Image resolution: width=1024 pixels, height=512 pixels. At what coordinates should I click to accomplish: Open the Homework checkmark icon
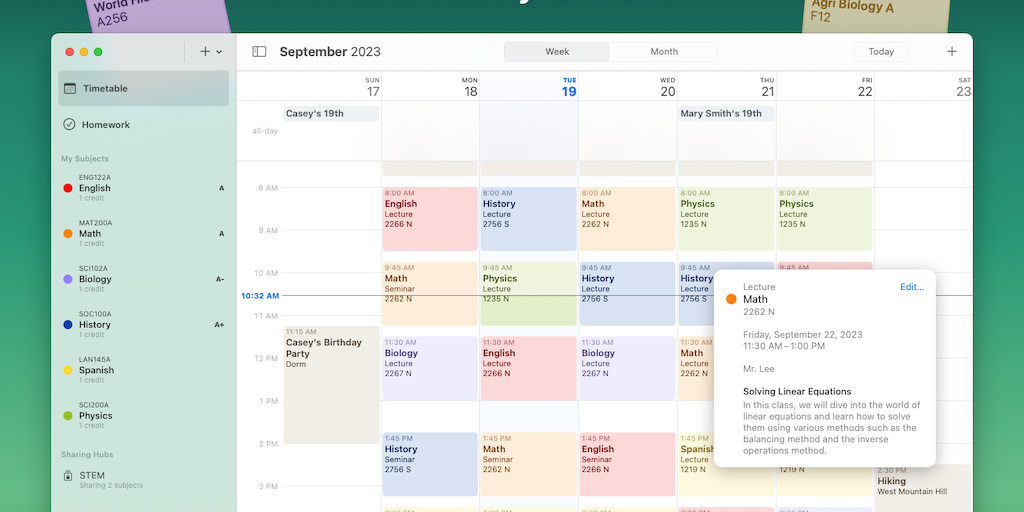coord(70,125)
